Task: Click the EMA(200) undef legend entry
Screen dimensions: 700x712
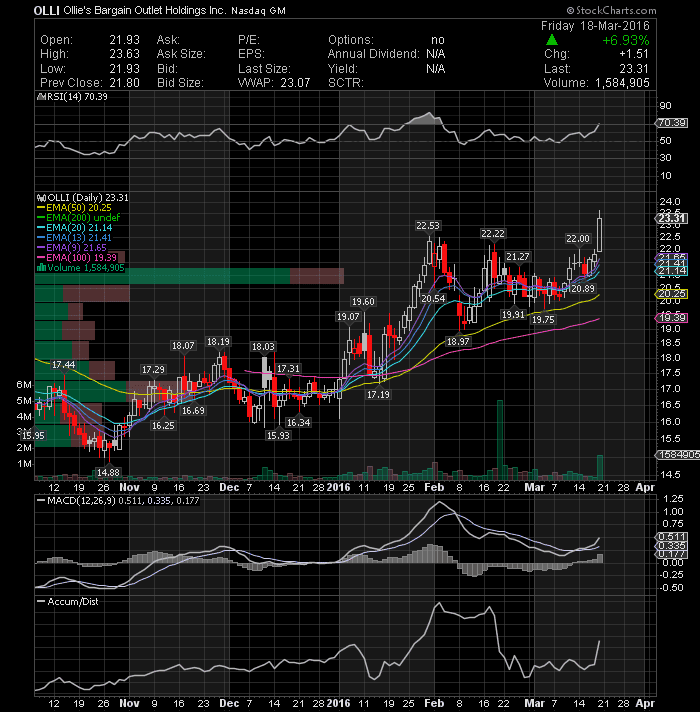Action: pos(79,218)
